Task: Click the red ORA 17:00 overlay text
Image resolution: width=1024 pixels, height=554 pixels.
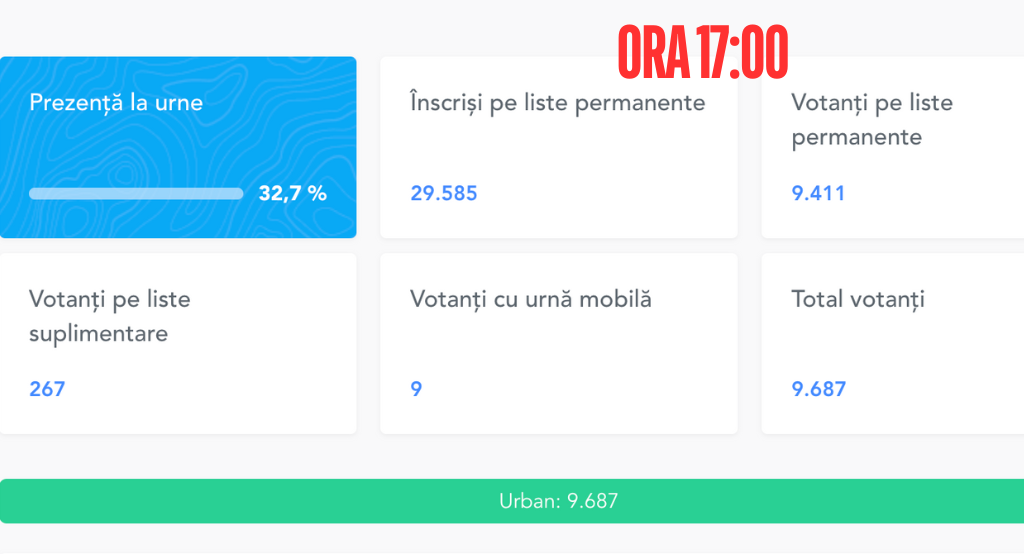Action: pos(703,53)
